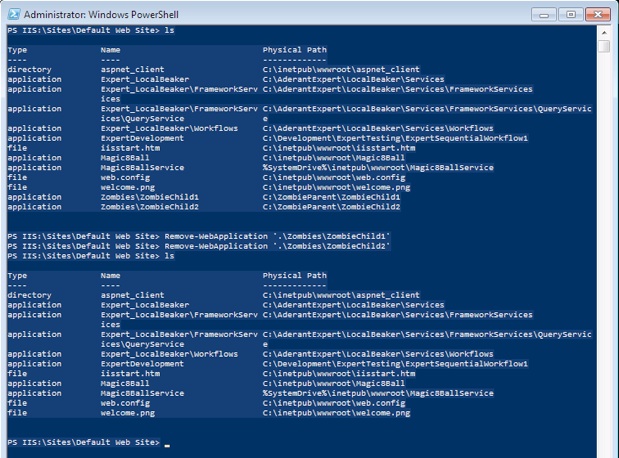Click the vertical scrollbar thumb
Image resolution: width=619 pixels, height=458 pixels.
604,47
